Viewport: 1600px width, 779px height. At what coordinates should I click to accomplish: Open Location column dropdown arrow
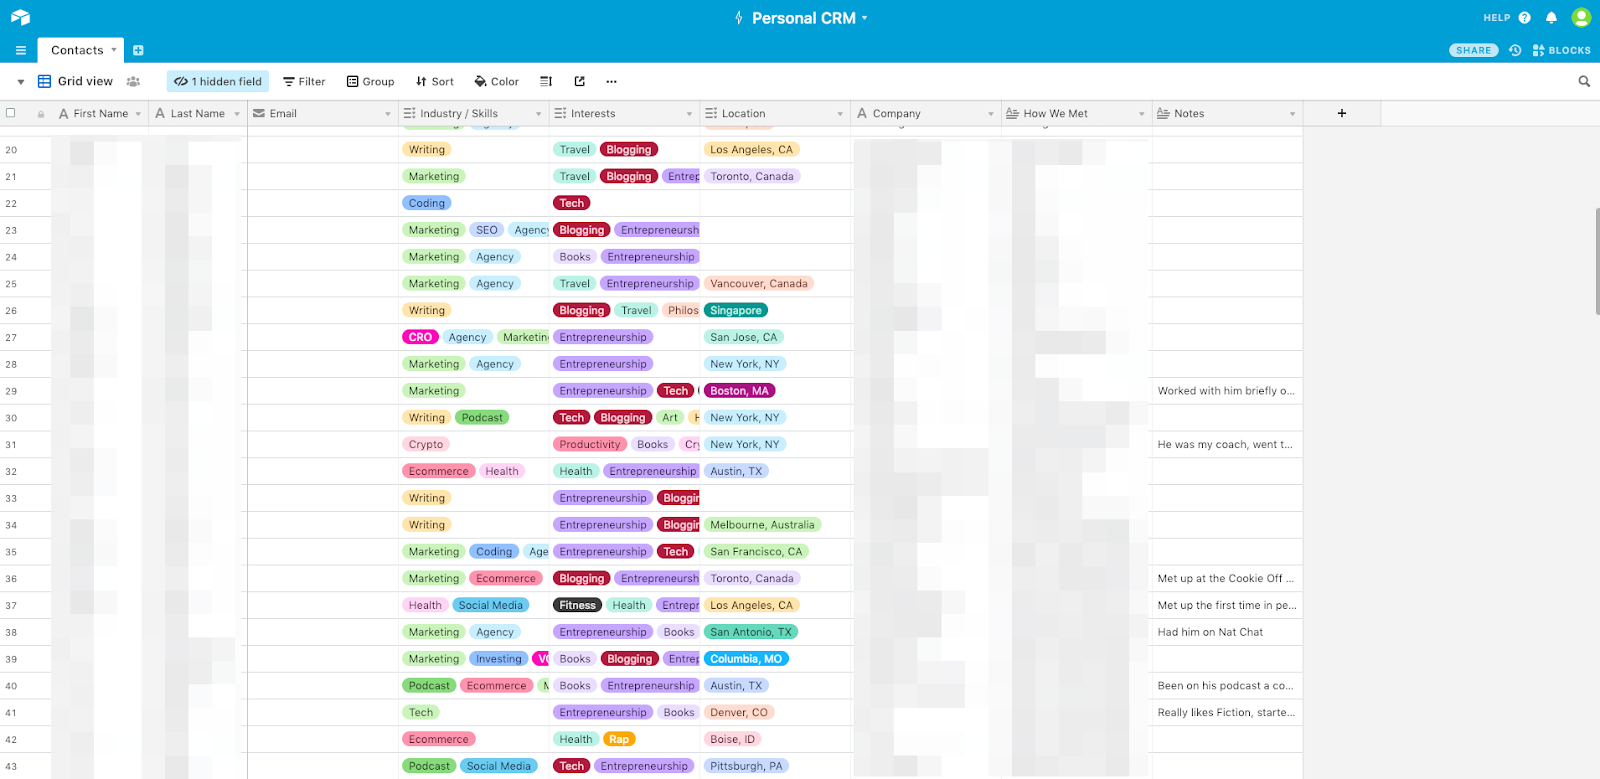(x=840, y=114)
